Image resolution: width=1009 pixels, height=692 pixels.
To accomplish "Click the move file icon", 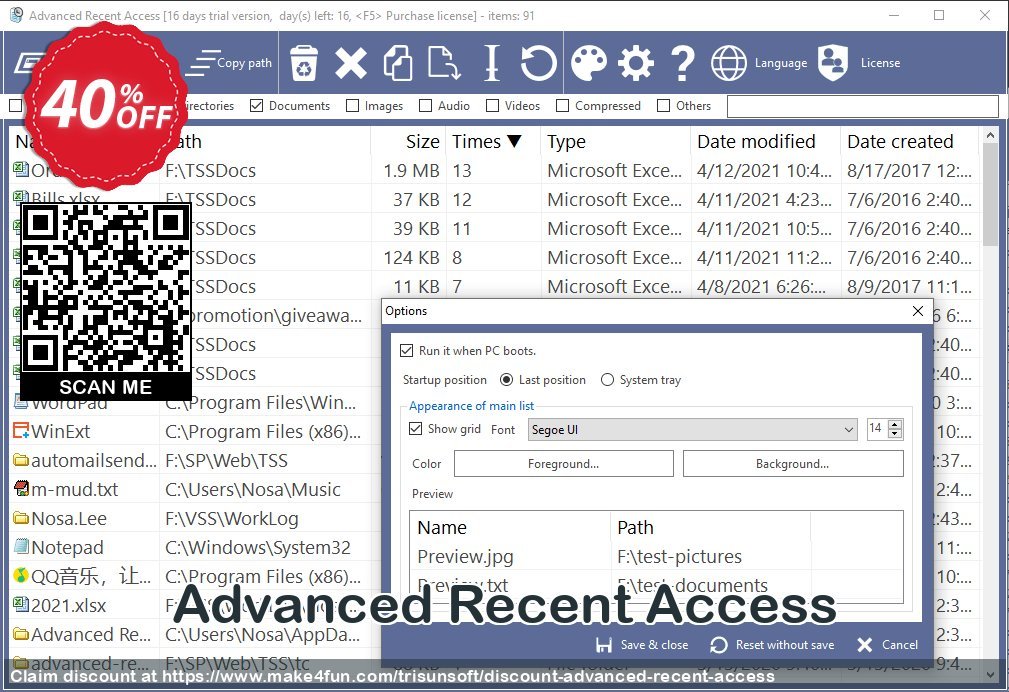I will (x=444, y=63).
